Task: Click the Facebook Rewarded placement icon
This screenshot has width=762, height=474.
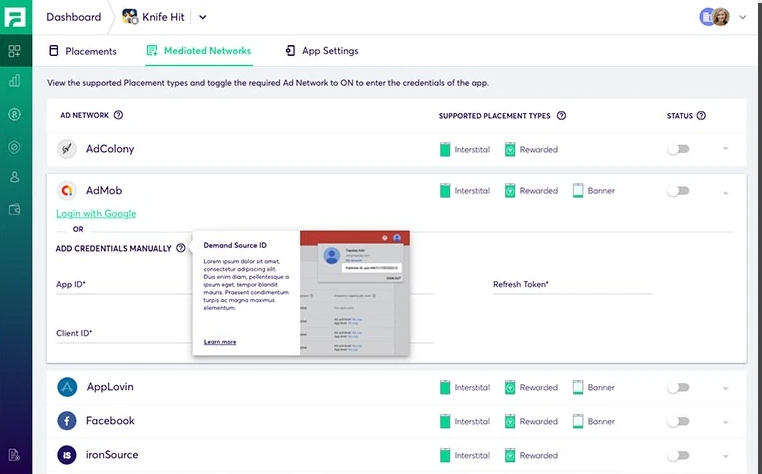Action: point(510,421)
